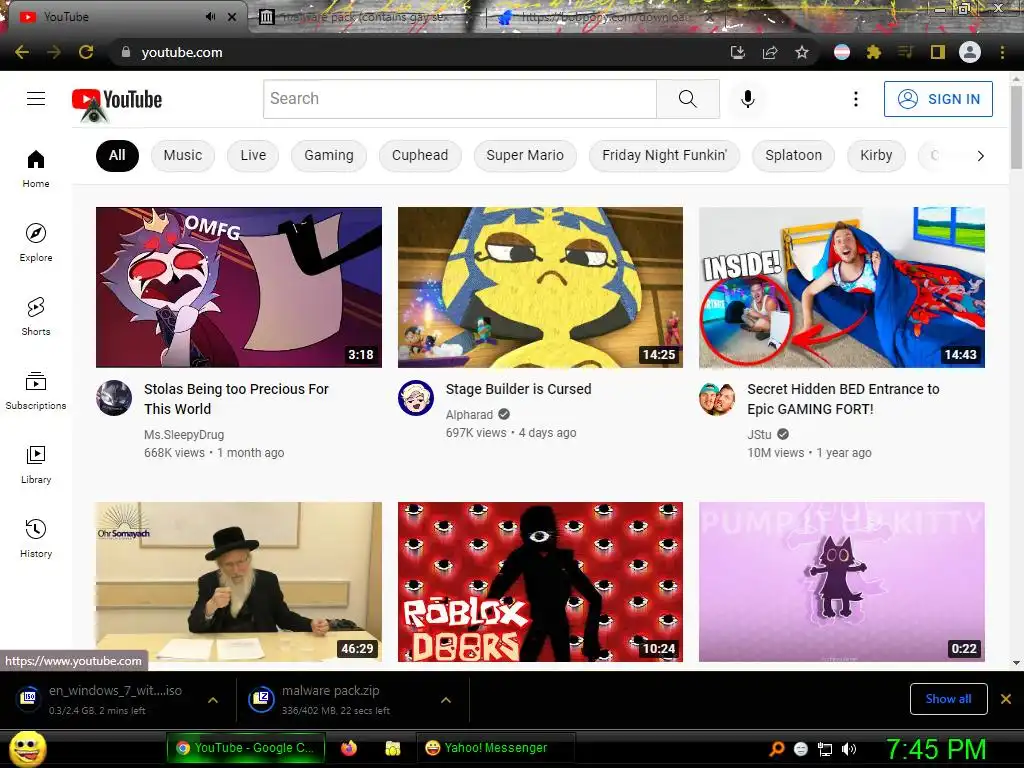Select the All filter chip
The width and height of the screenshot is (1024, 768).
pyautogui.click(x=118, y=155)
